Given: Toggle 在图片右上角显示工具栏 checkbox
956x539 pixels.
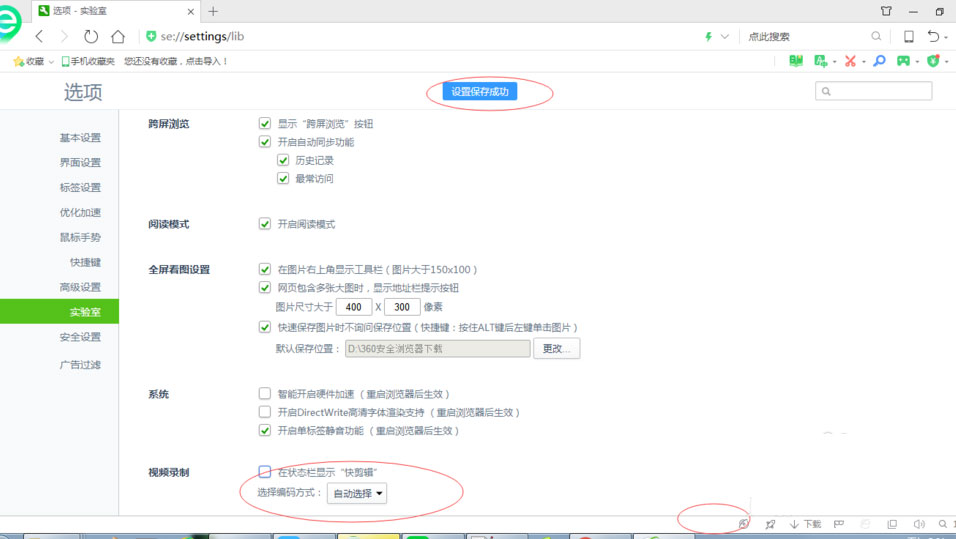Looking at the screenshot, I should click(x=265, y=269).
